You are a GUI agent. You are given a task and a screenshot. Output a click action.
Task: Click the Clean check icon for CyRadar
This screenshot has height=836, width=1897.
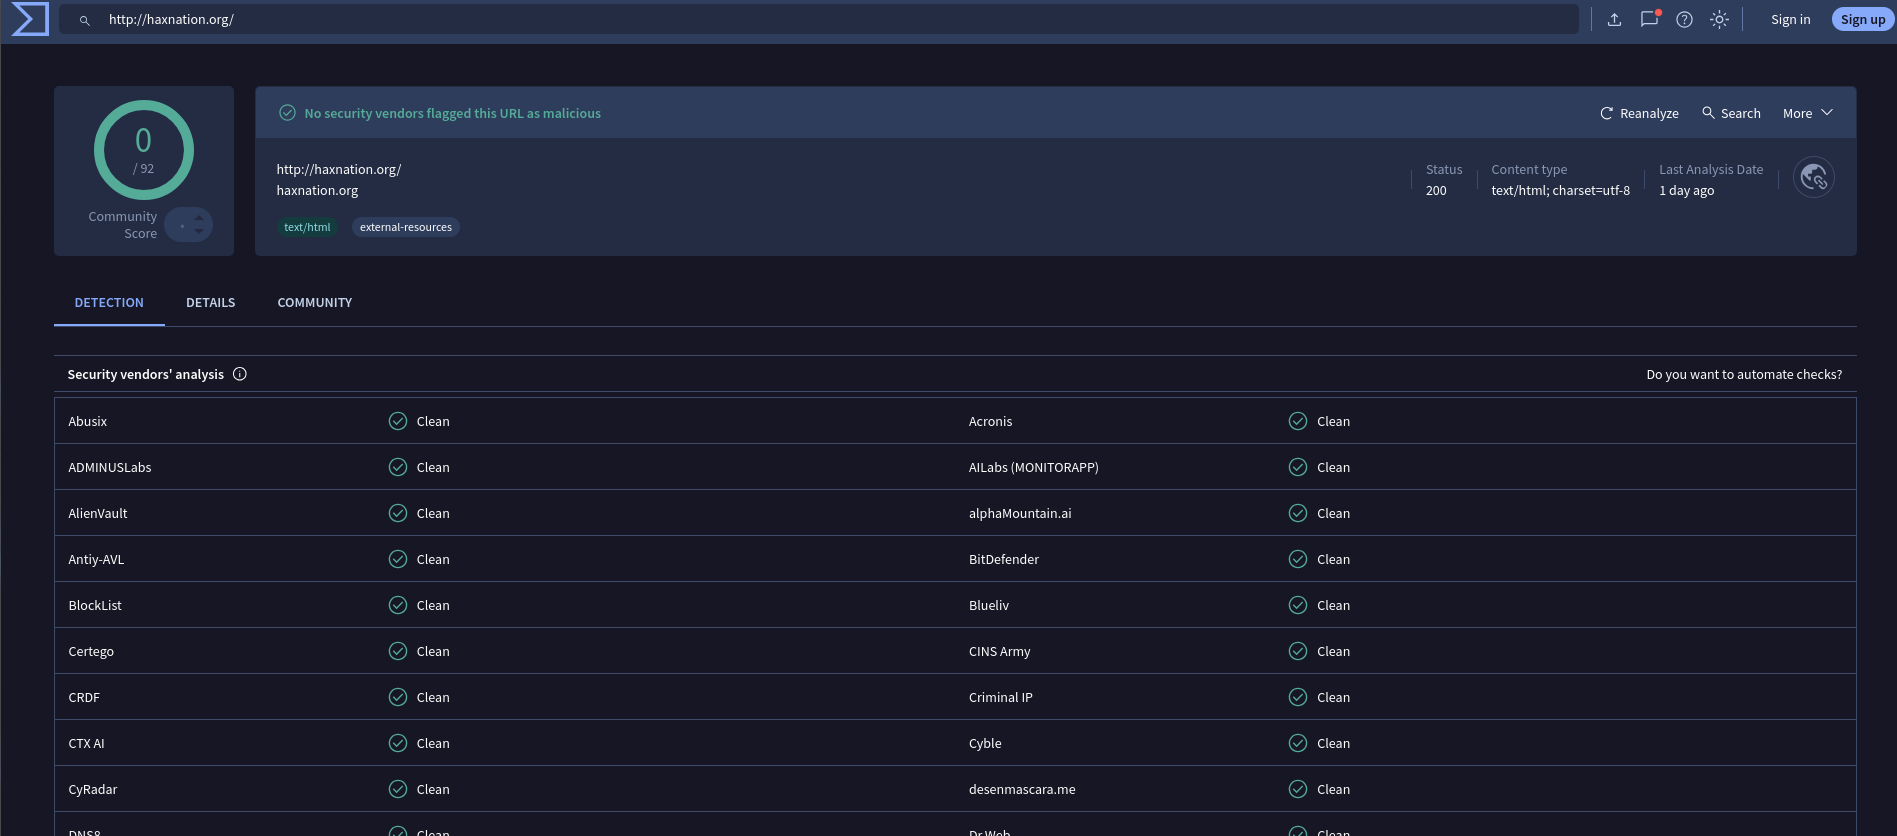pos(398,789)
